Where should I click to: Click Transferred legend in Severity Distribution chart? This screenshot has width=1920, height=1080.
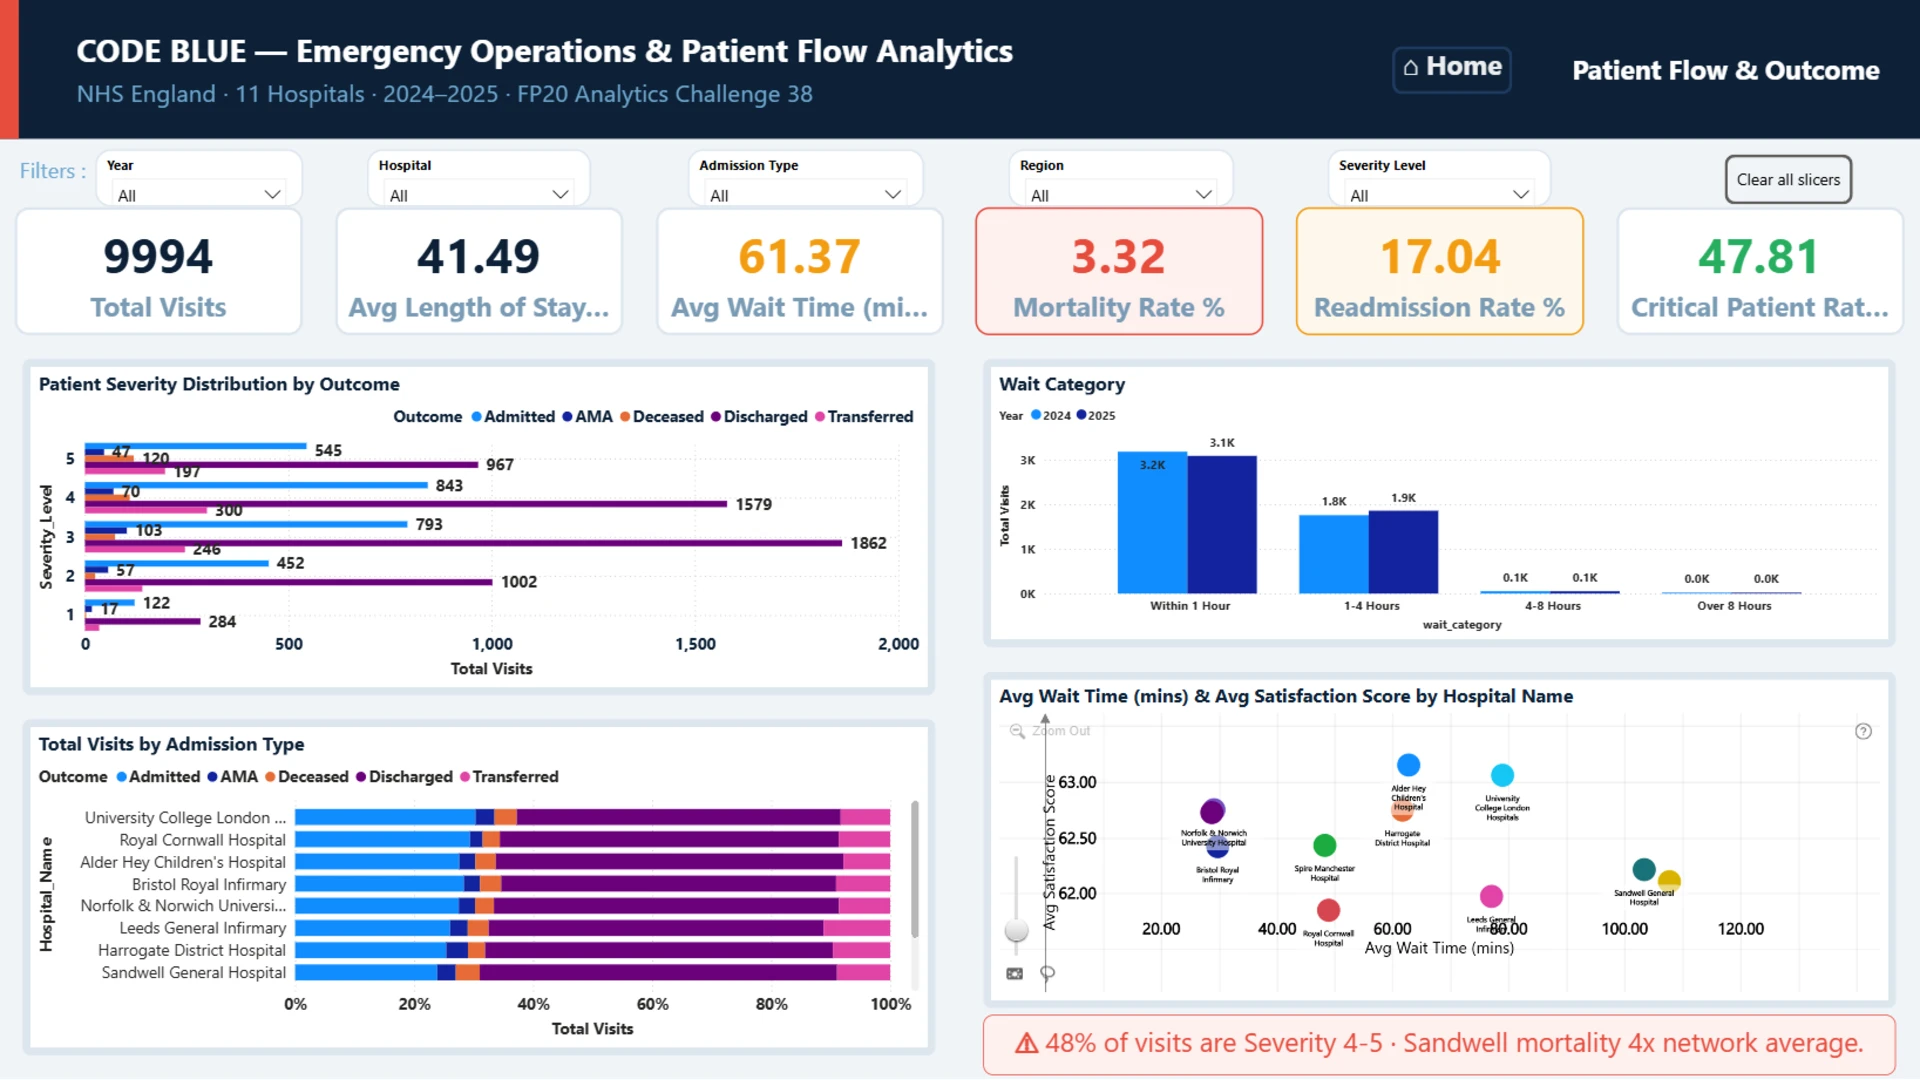864,417
